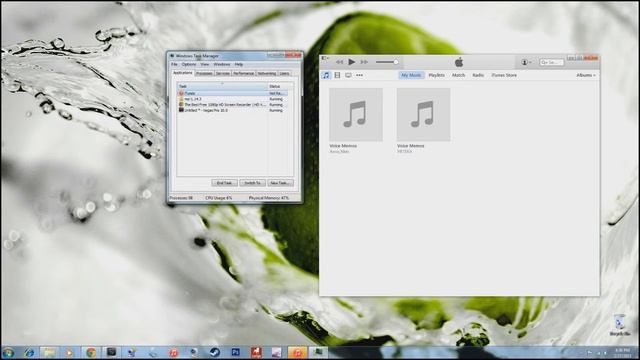This screenshot has width=640, height=360.
Task: Click the Task column header
Action: click(x=222, y=86)
